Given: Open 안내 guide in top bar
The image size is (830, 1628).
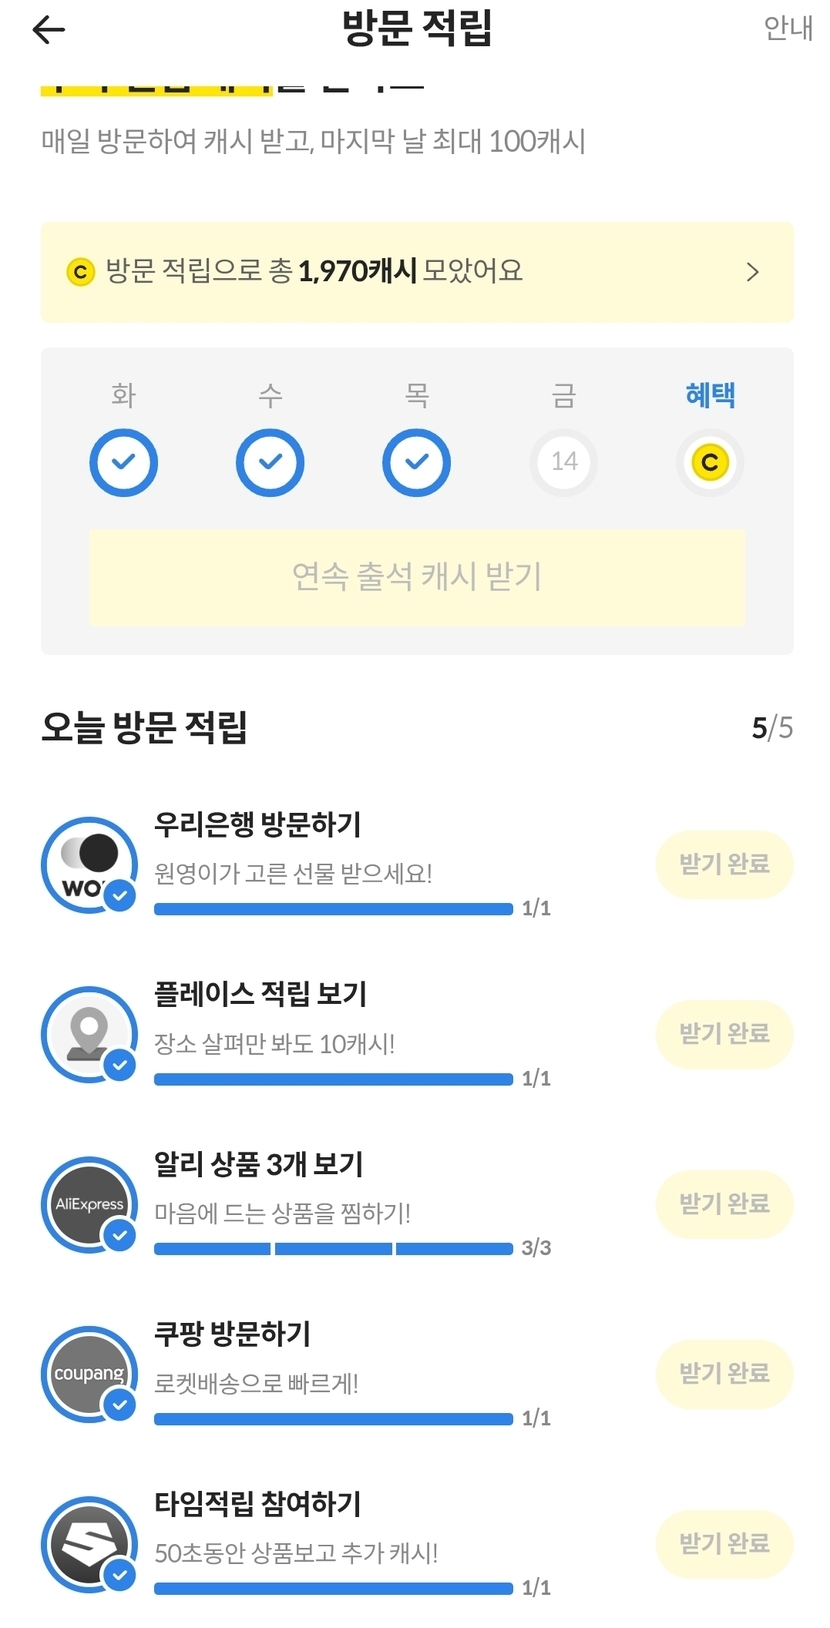Looking at the screenshot, I should pyautogui.click(x=788, y=28).
